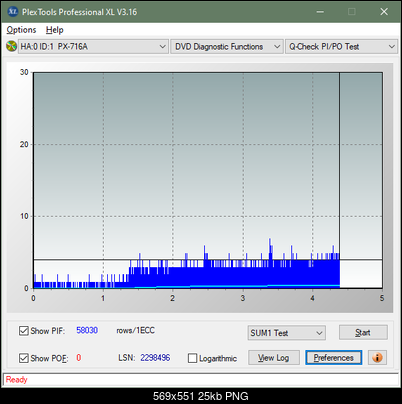The height and width of the screenshot is (404, 402).
Task: Click the Ready status bar text
Action: (x=16, y=380)
